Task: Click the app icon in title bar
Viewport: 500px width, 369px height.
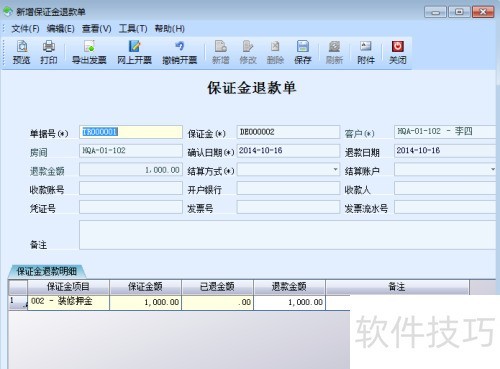Action: coord(8,12)
